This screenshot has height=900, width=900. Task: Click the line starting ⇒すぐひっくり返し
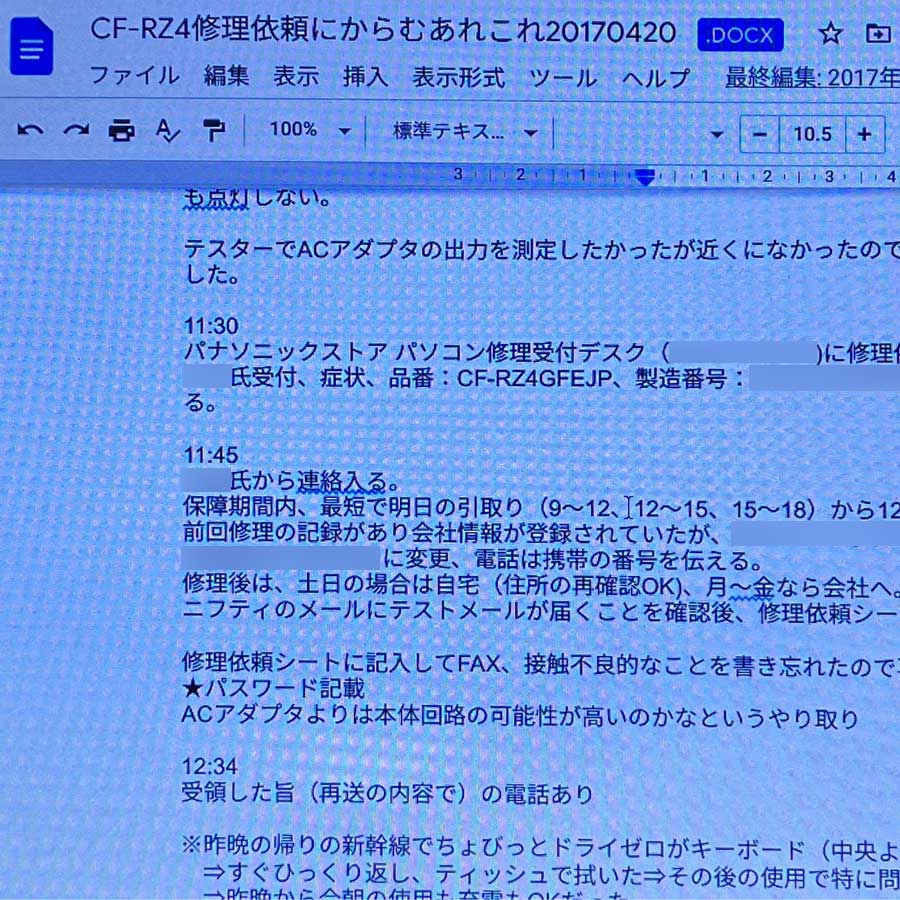552,874
